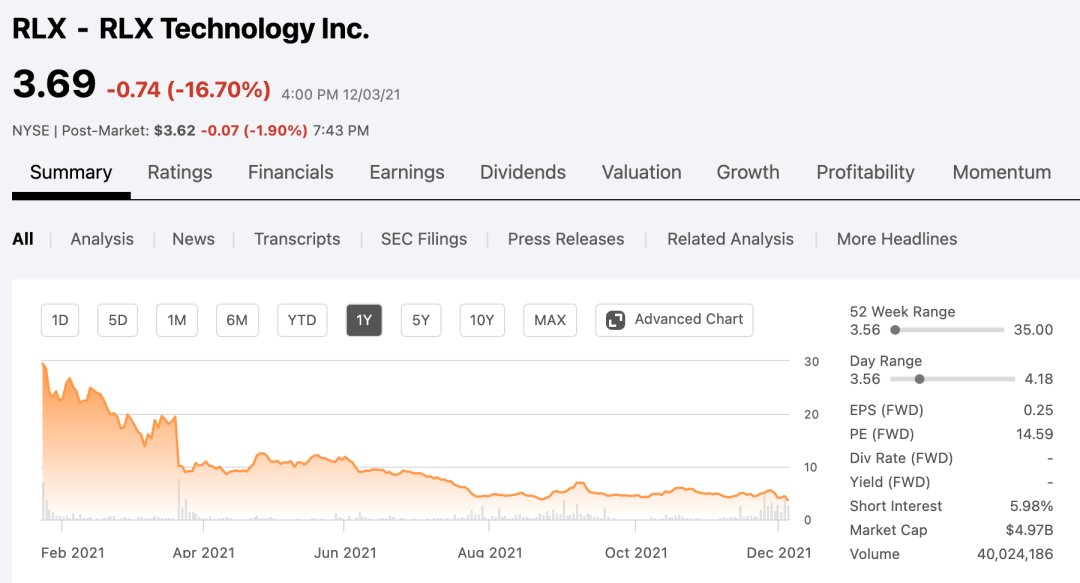Show year-to-date YTD chart
The image size is (1080, 583).
coord(302,320)
